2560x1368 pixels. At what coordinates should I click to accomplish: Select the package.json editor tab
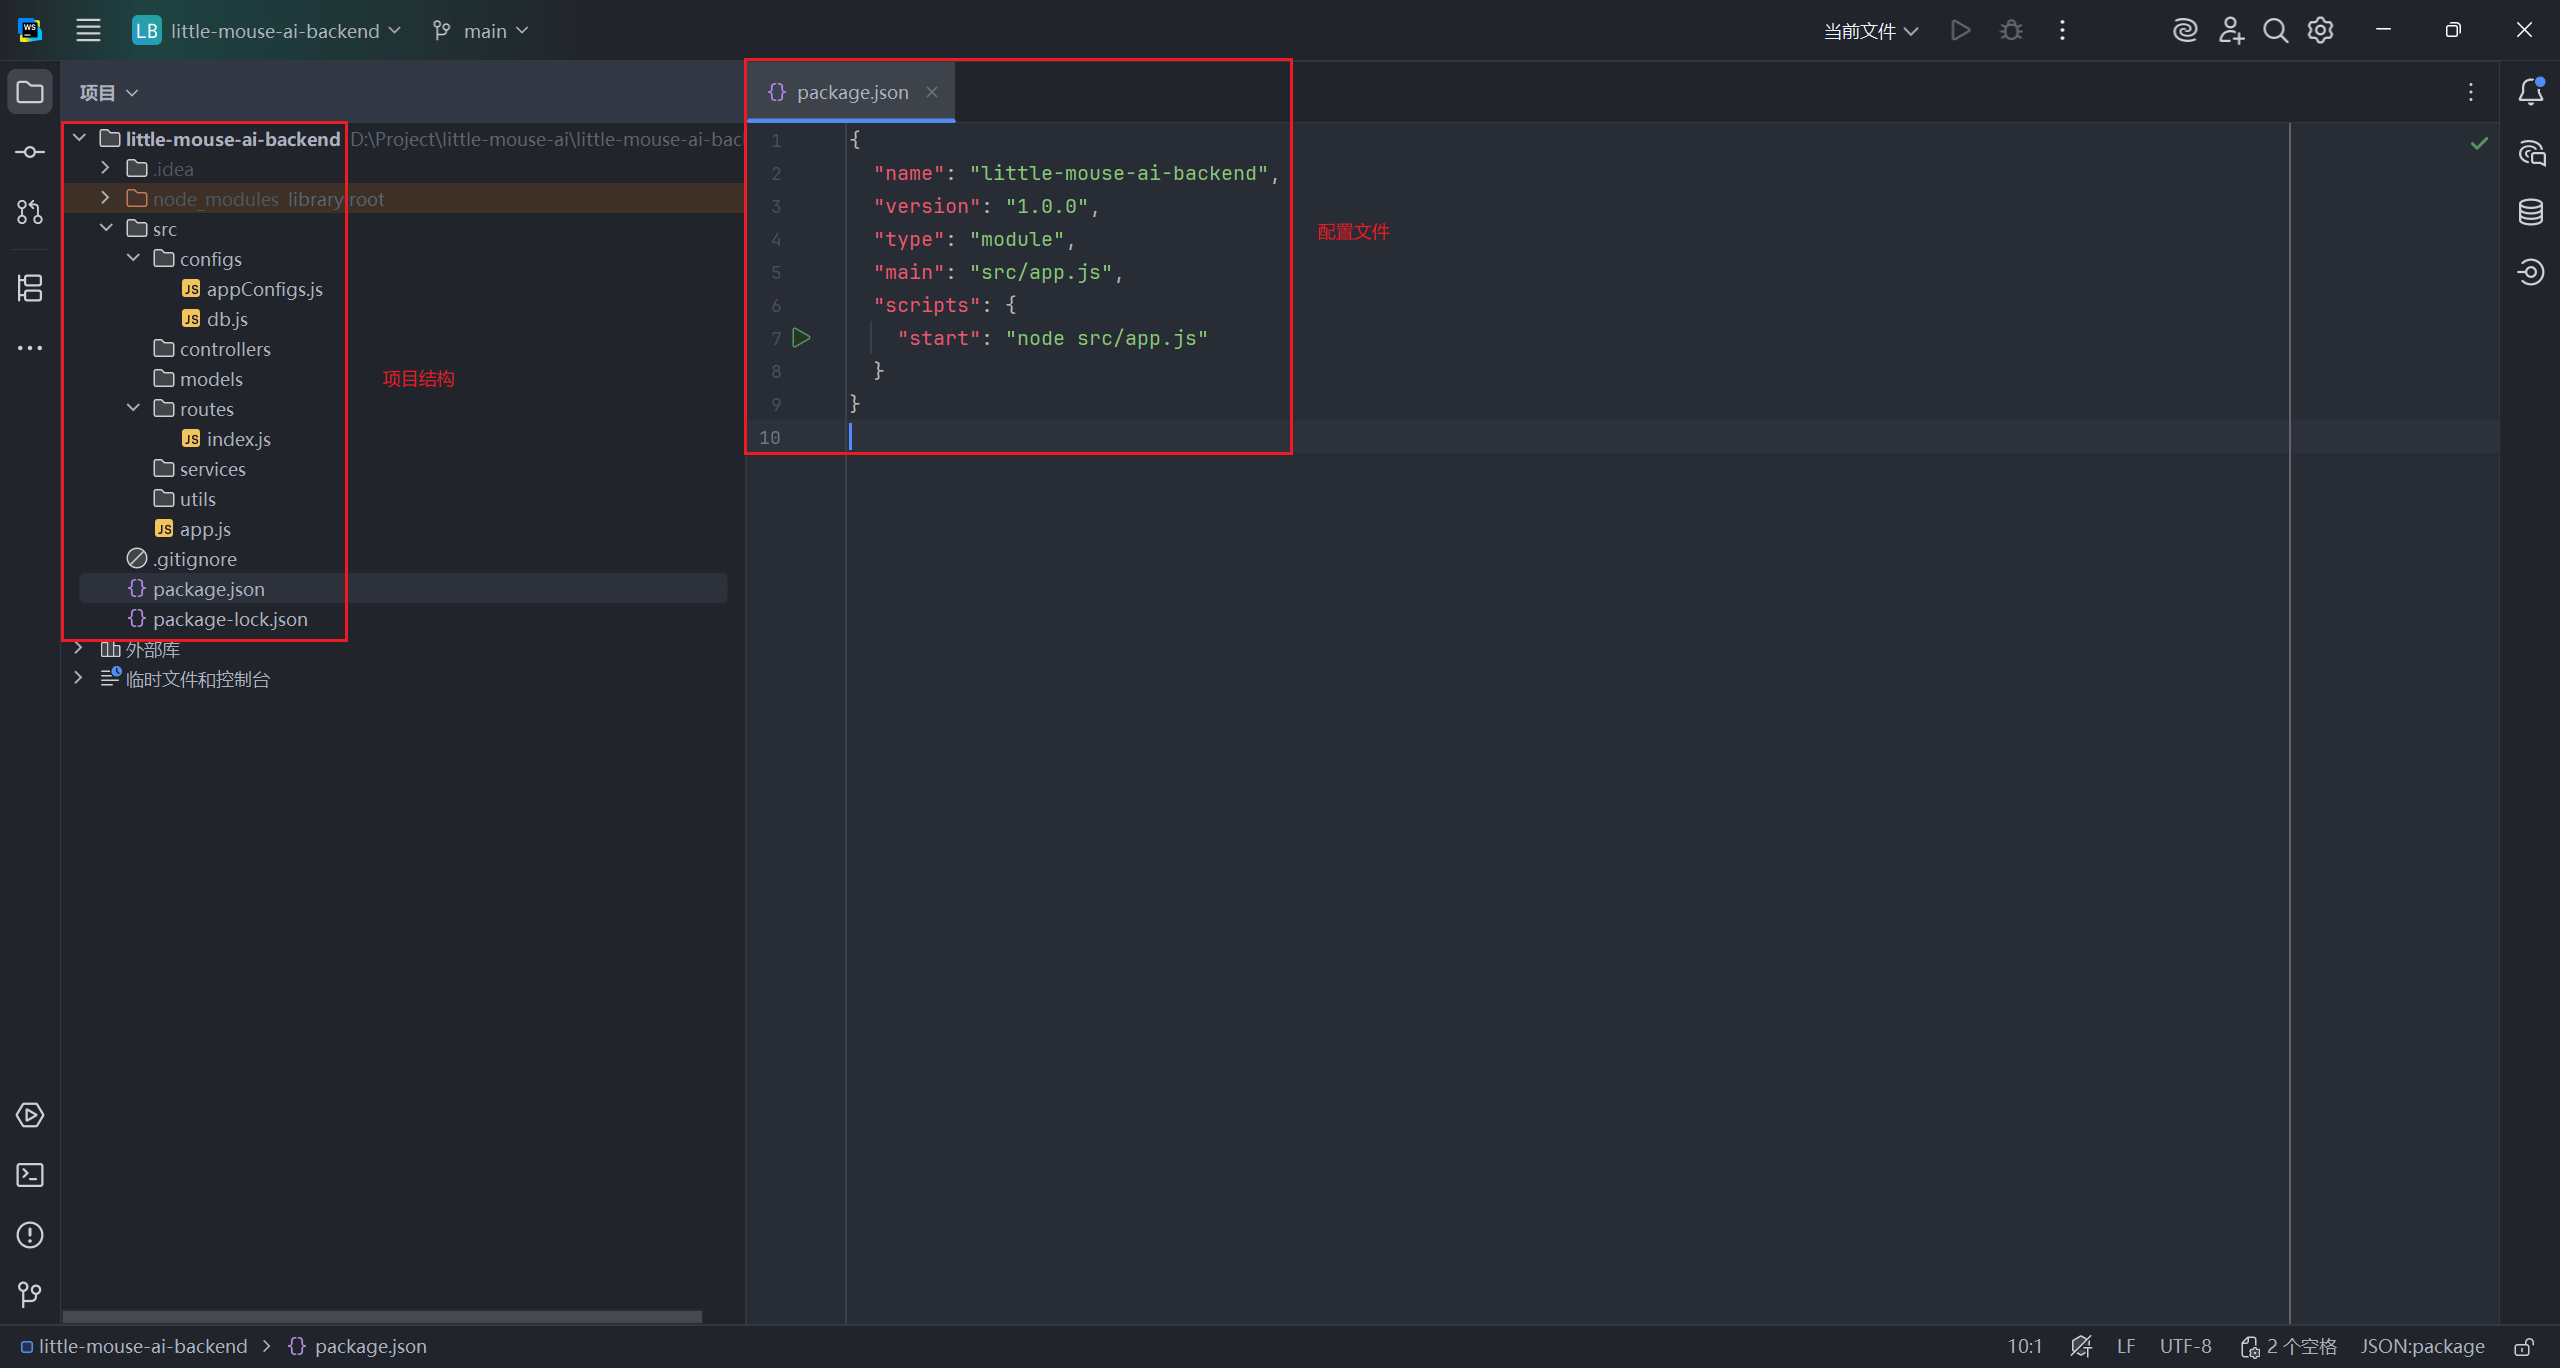[851, 92]
